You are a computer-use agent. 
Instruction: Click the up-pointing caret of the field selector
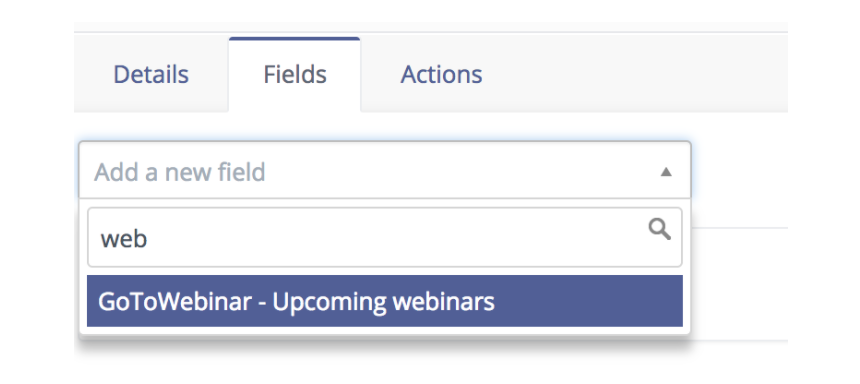click(666, 172)
